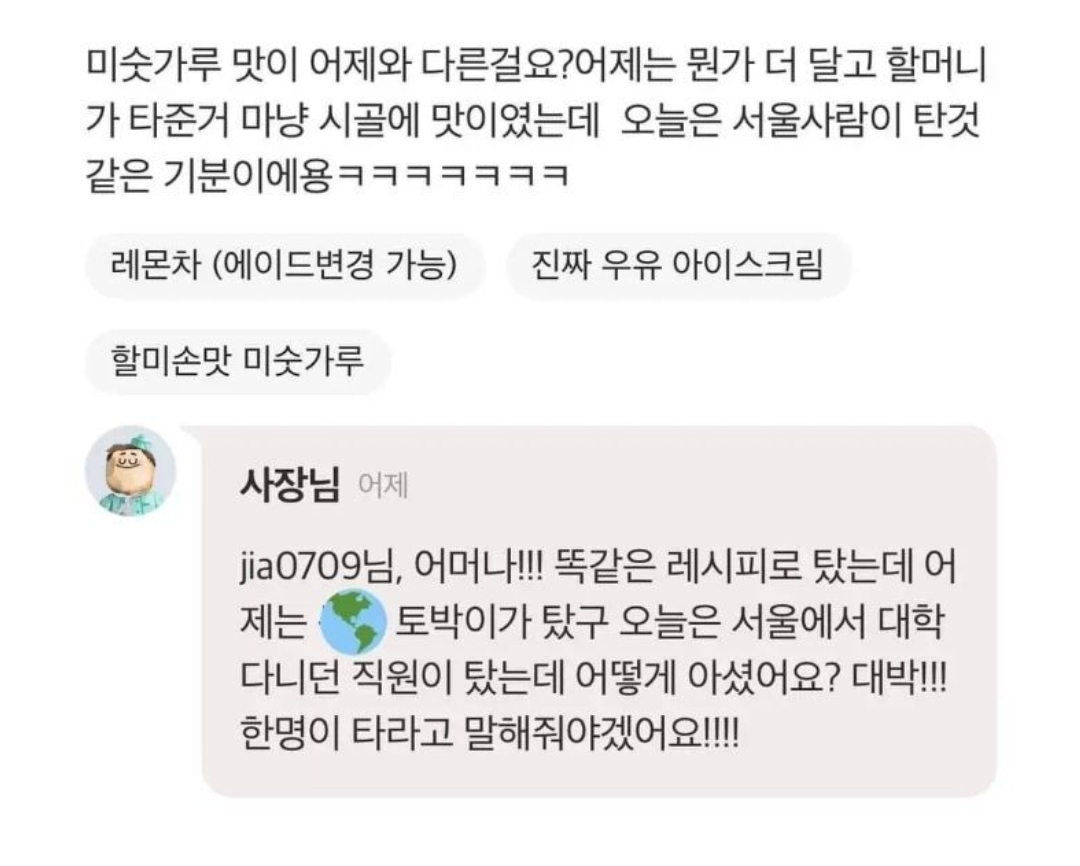Open the 진짜 우유 아이스크림 menu tag

pos(678,265)
